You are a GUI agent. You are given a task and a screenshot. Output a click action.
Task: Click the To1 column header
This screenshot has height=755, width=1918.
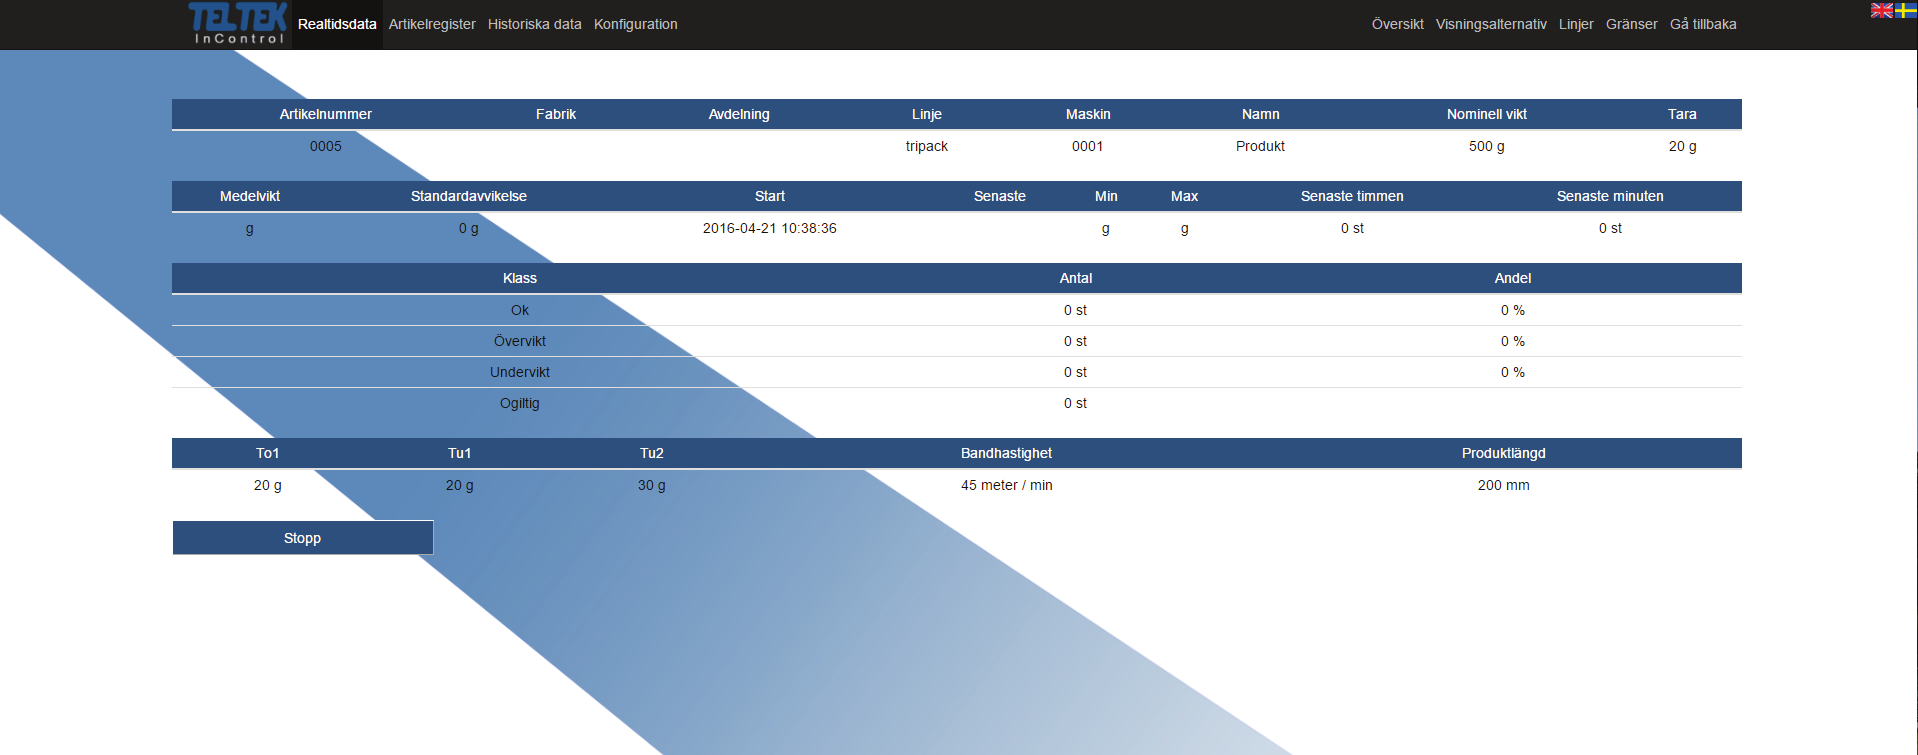point(268,453)
